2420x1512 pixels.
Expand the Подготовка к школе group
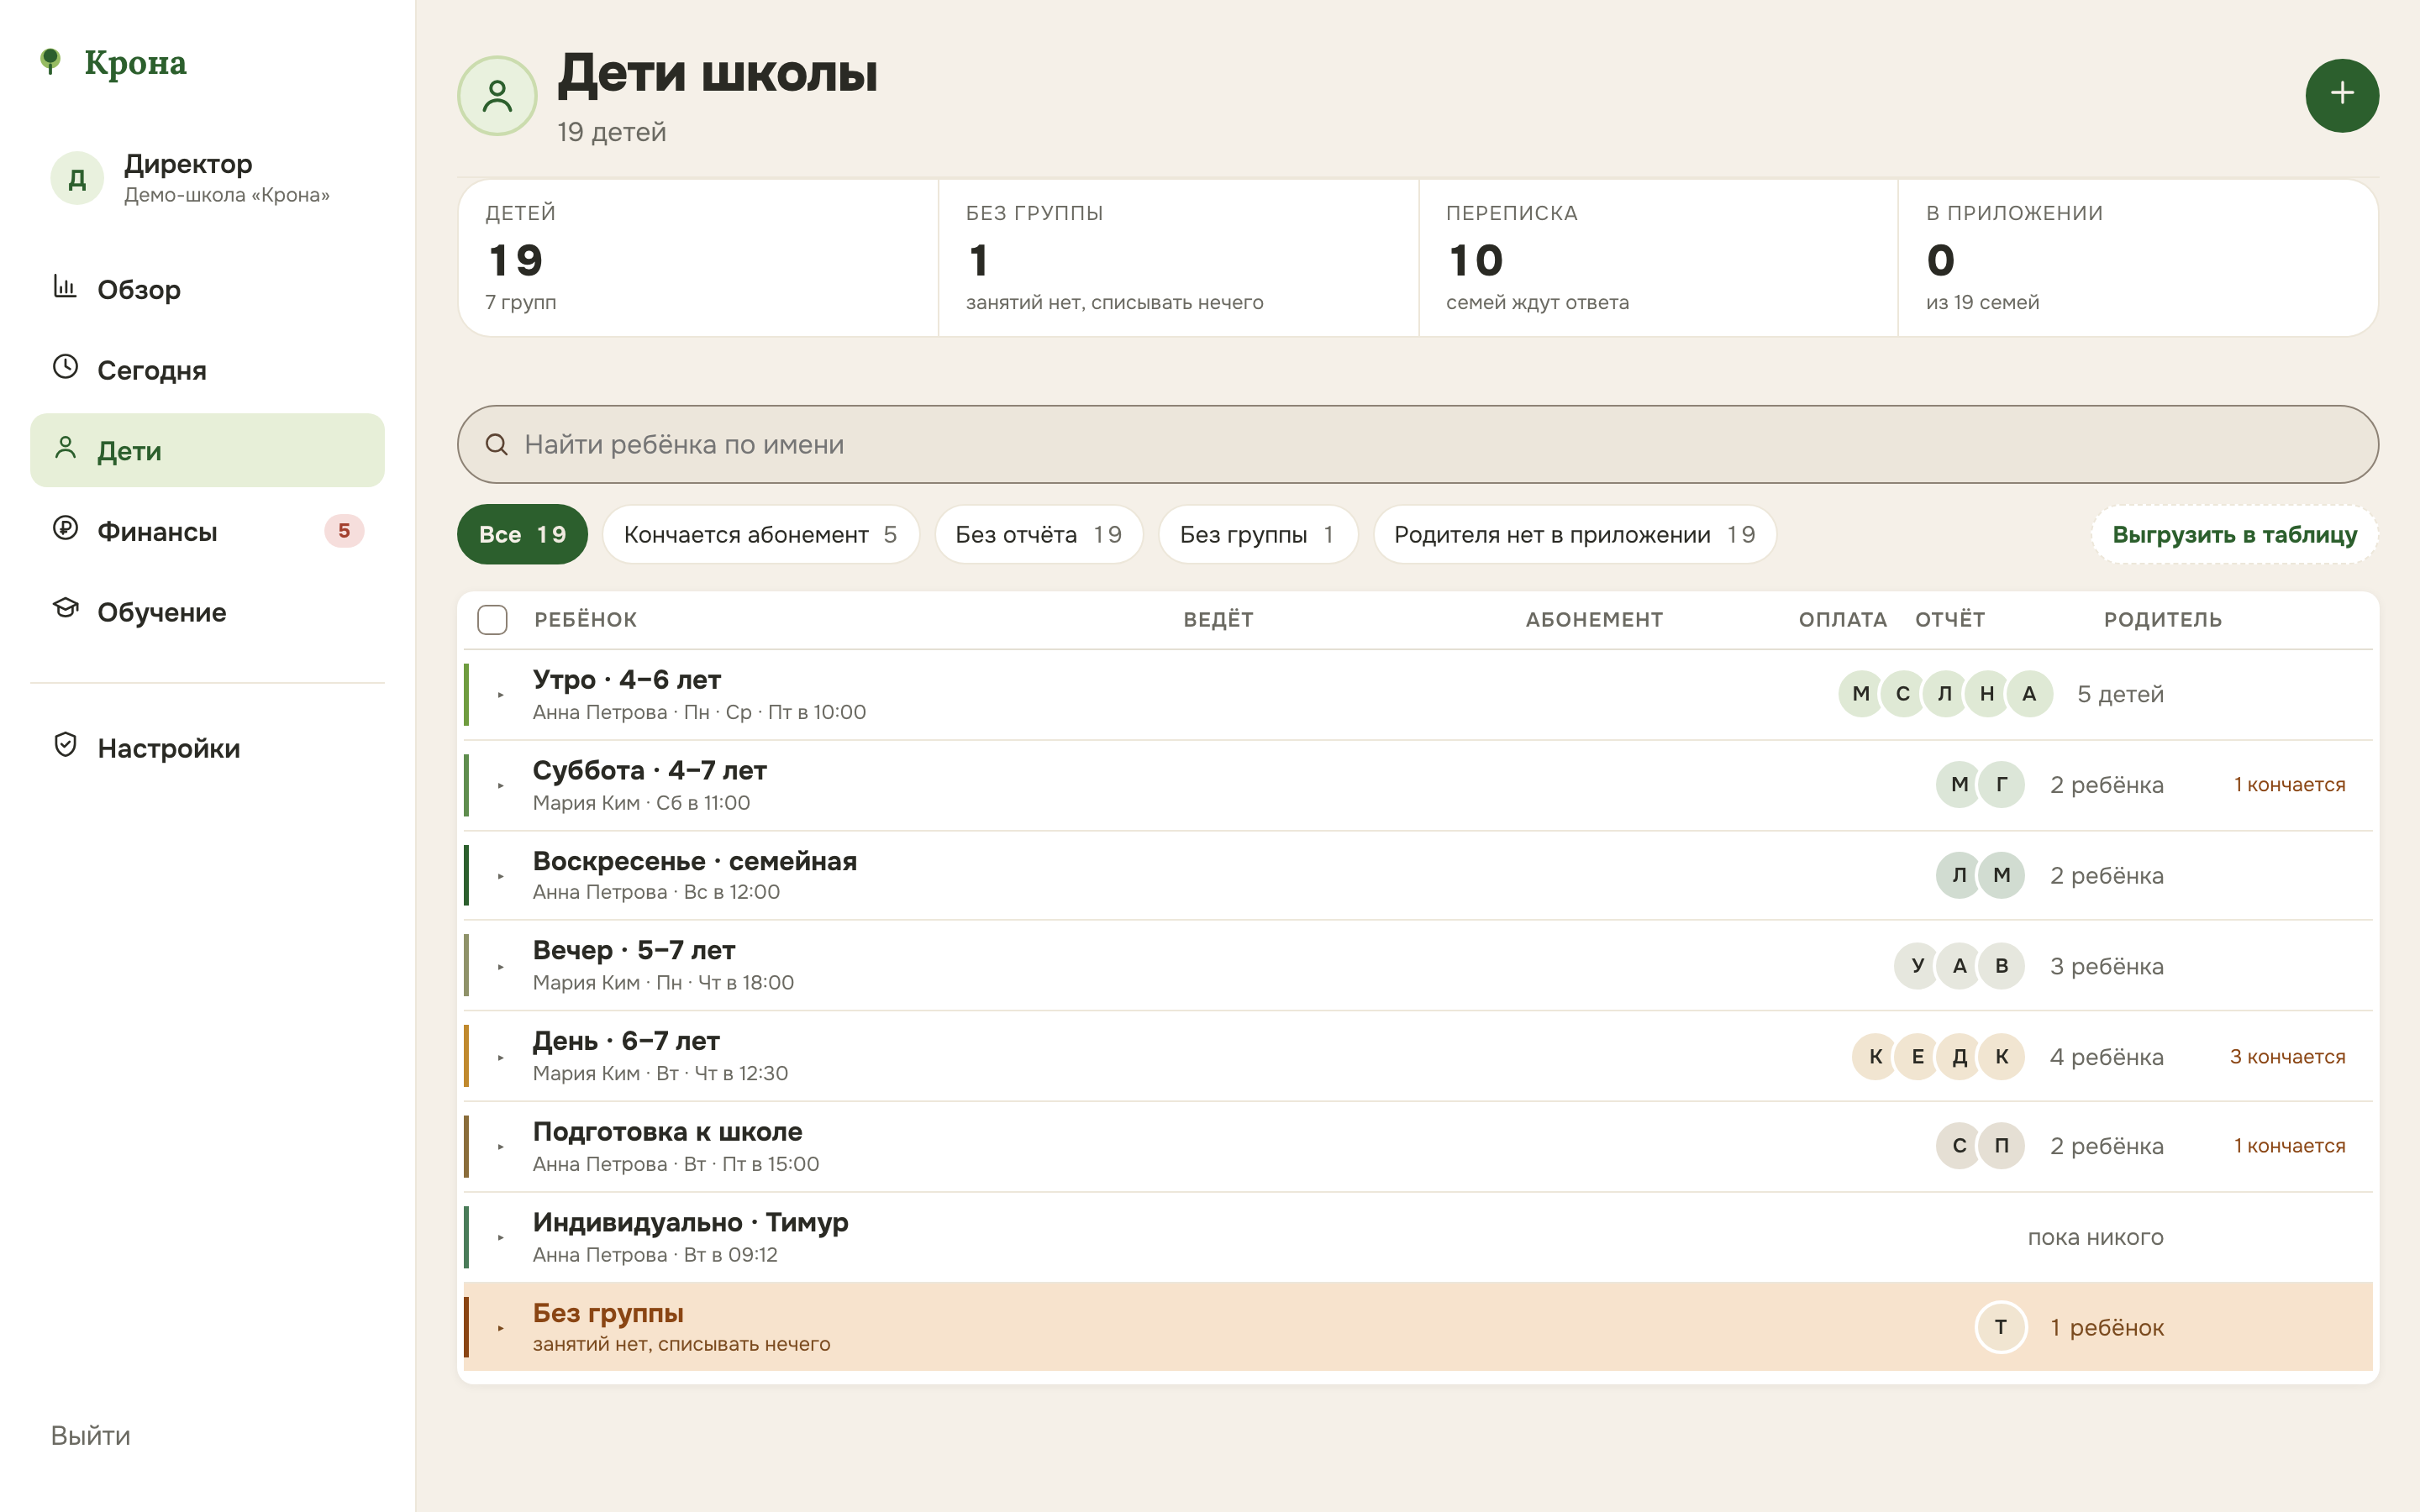[500, 1147]
